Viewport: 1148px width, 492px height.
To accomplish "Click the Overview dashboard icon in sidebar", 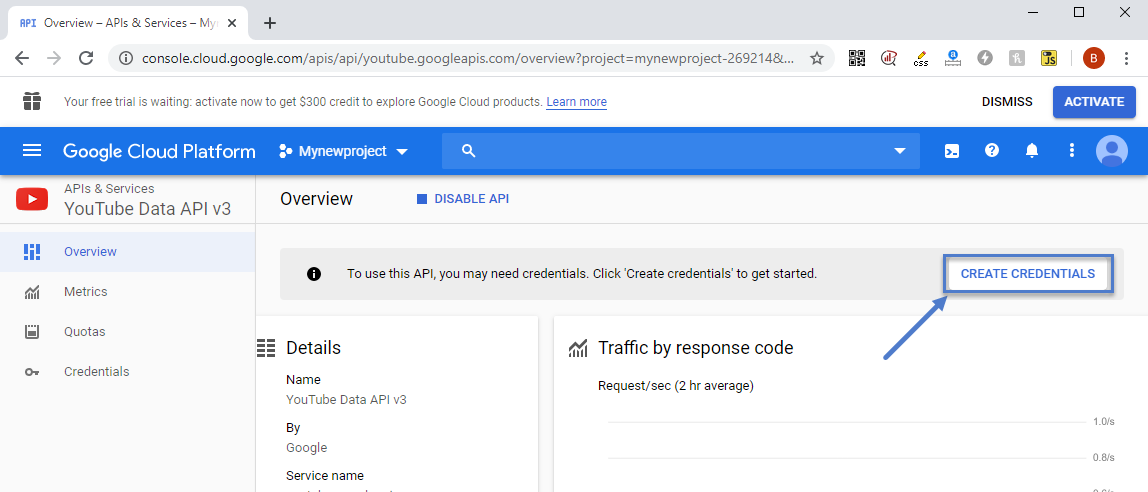I will coord(31,252).
